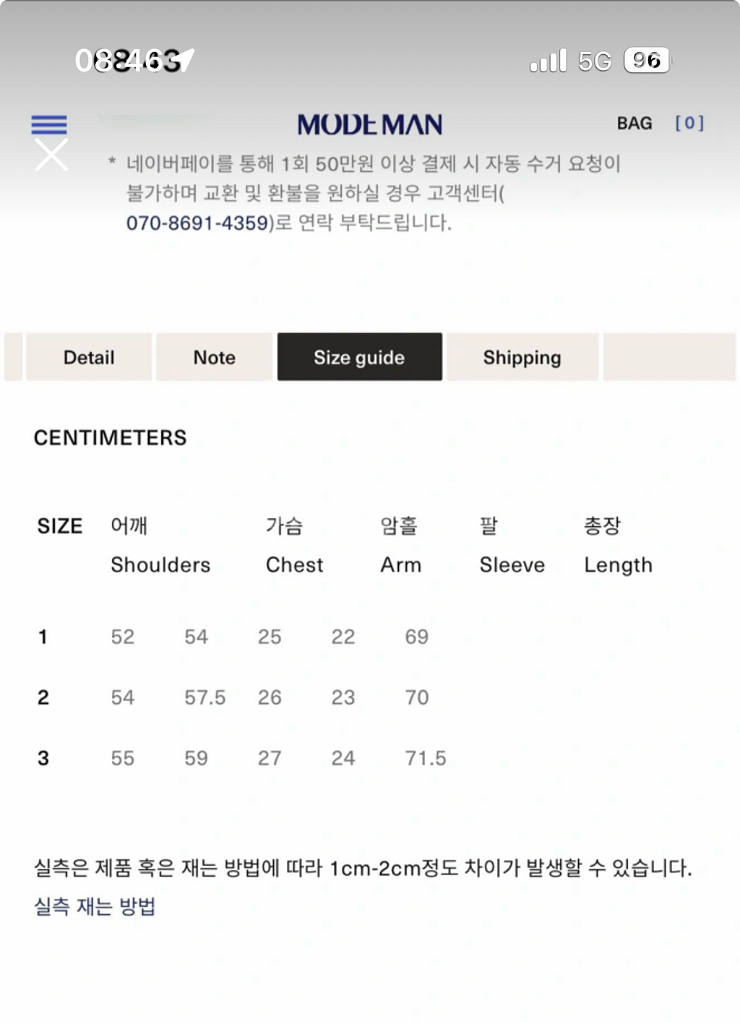
Task: Select size 1 in the size table
Action: click(43, 637)
